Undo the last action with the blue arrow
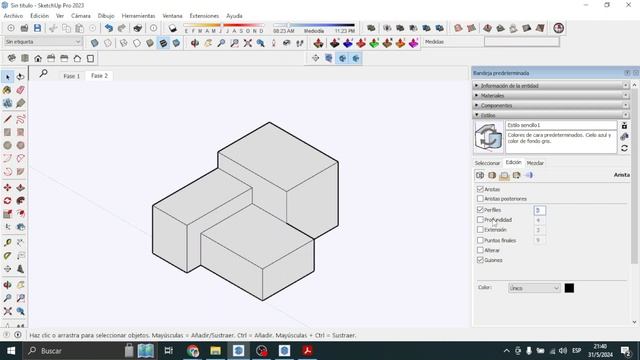The image size is (640, 360). pyautogui.click(x=109, y=28)
